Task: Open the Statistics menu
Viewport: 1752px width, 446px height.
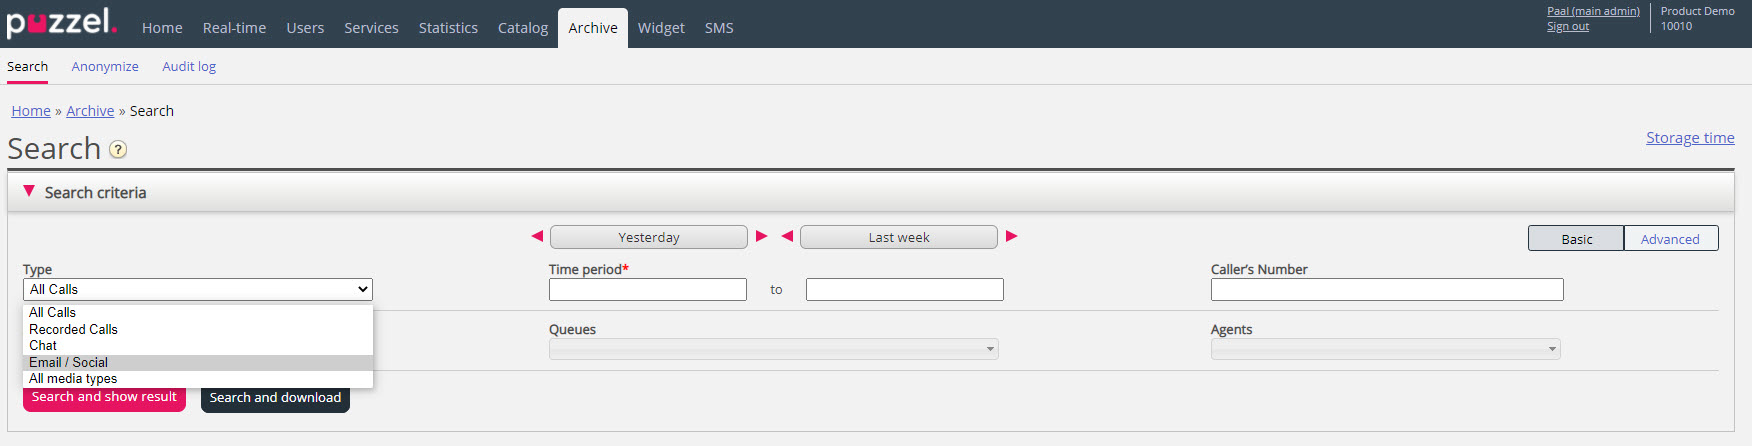Action: 448,28
